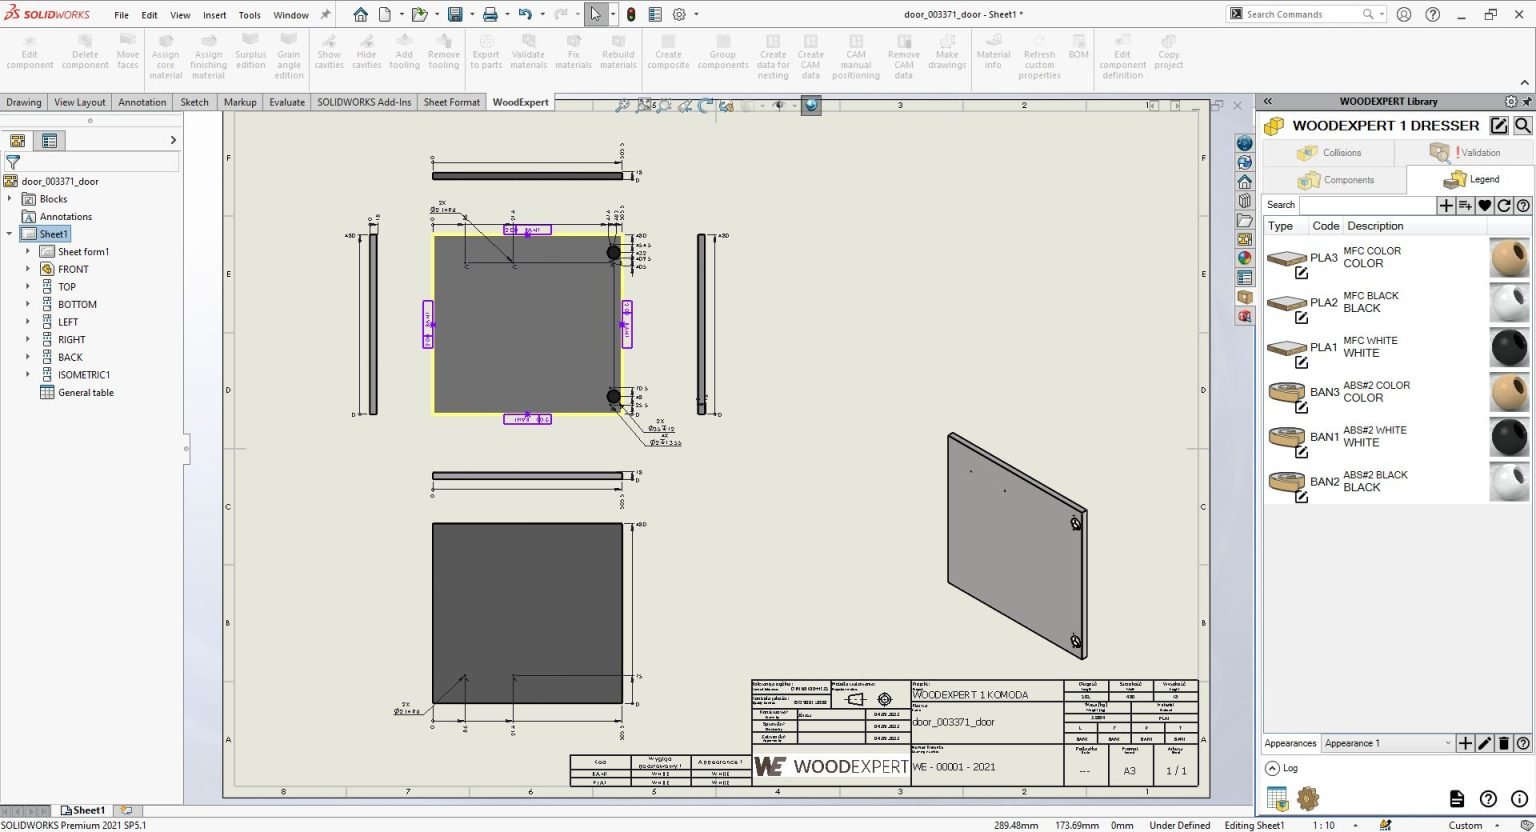The height and width of the screenshot is (832, 1536).
Task: Expand the FRONT view tree node
Action: click(28, 269)
